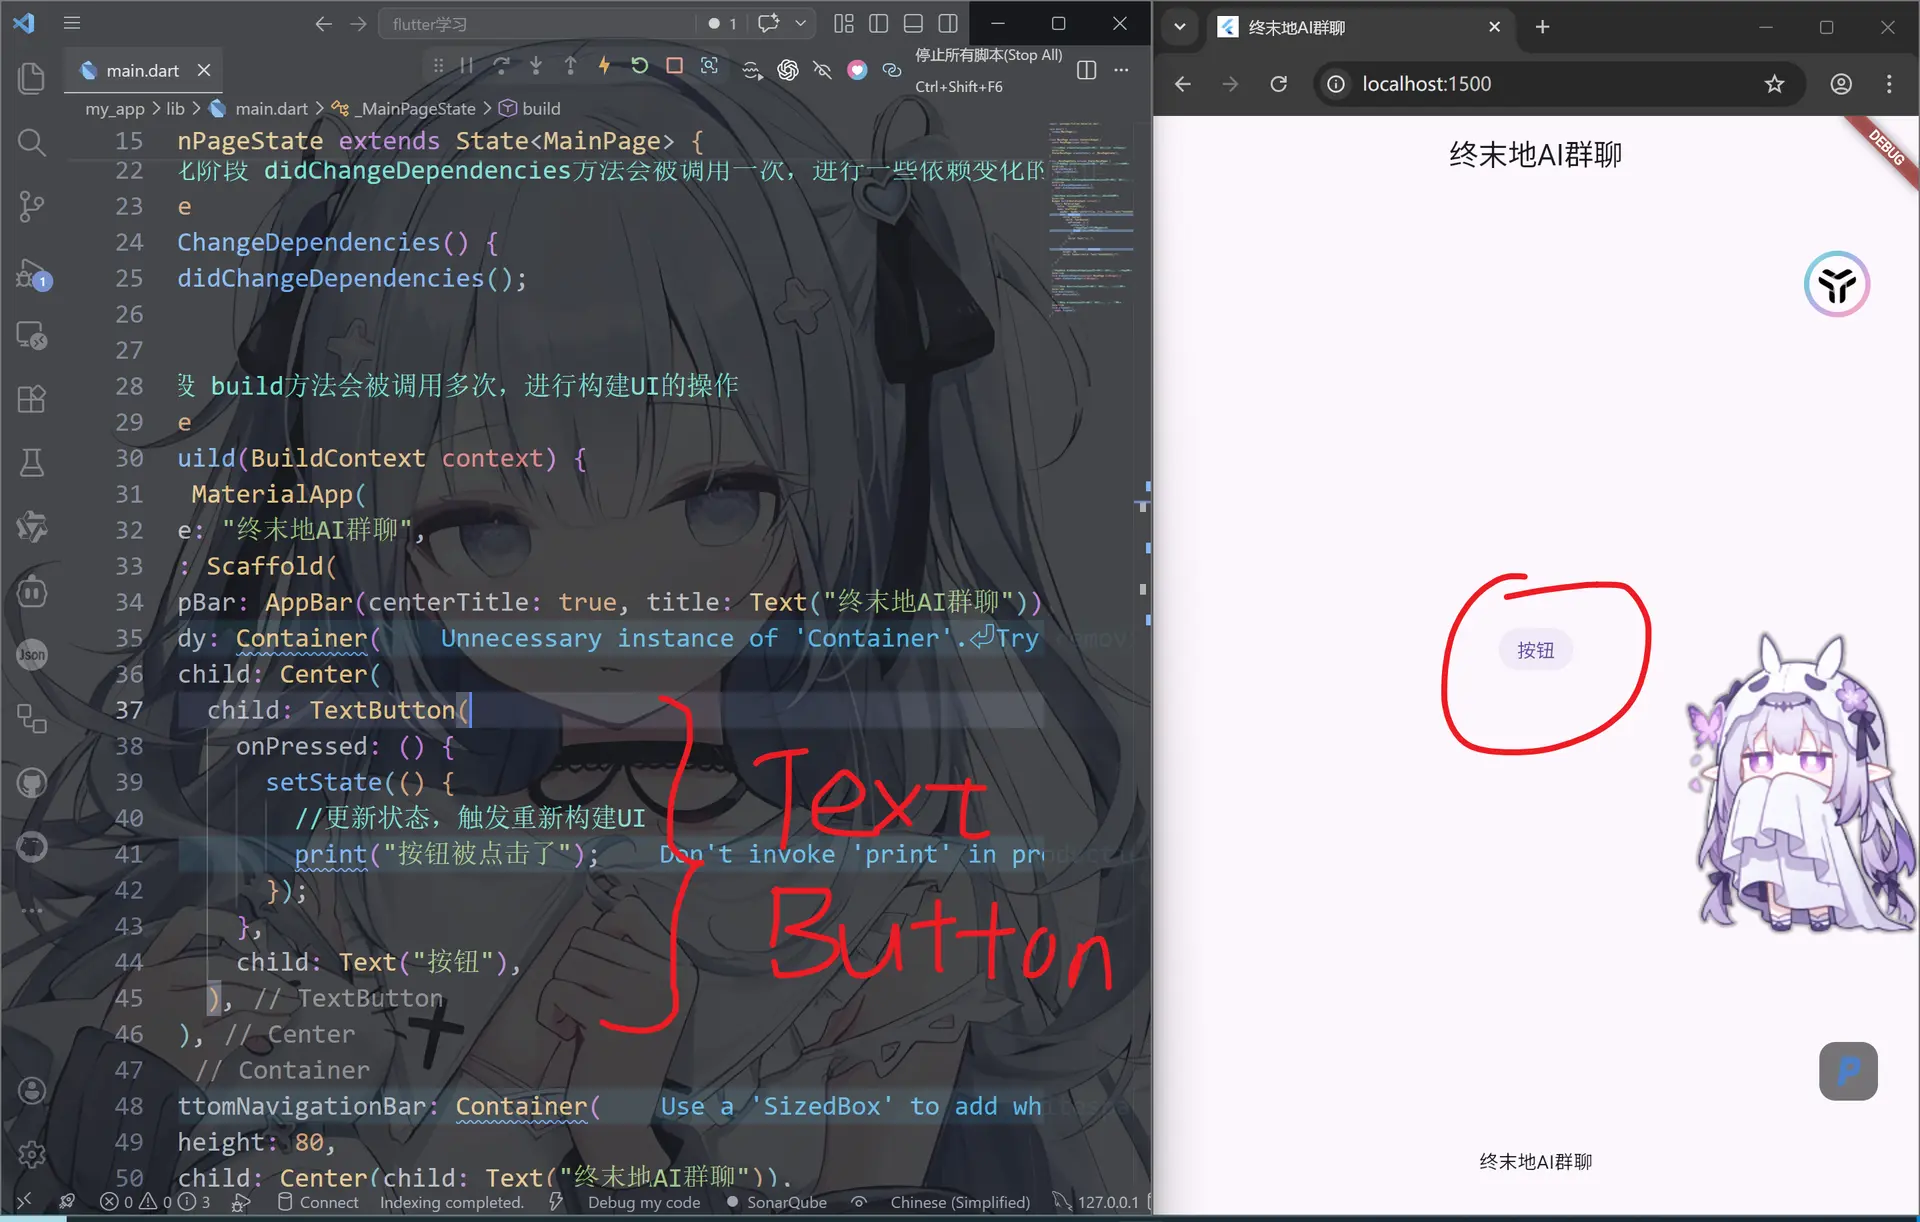Open the Flutter widget inspector icon
1920x1222 pixels.
(709, 66)
